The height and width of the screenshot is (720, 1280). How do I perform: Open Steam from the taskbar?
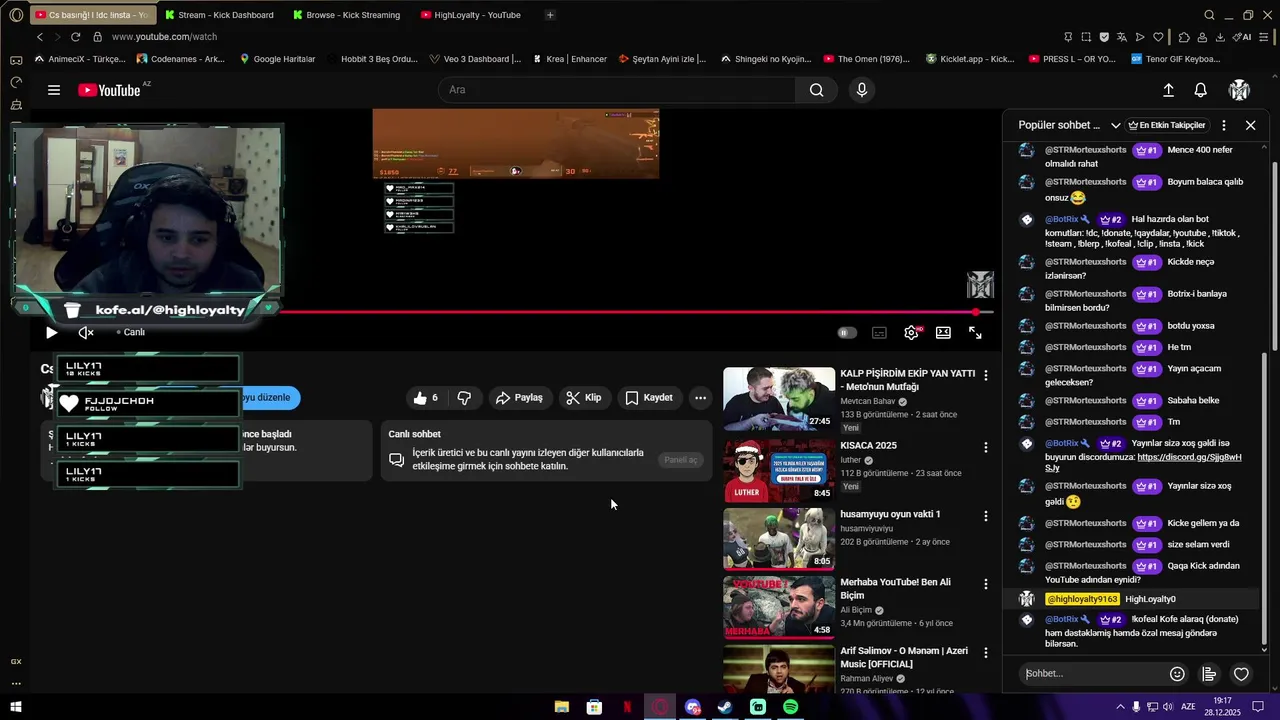726,707
